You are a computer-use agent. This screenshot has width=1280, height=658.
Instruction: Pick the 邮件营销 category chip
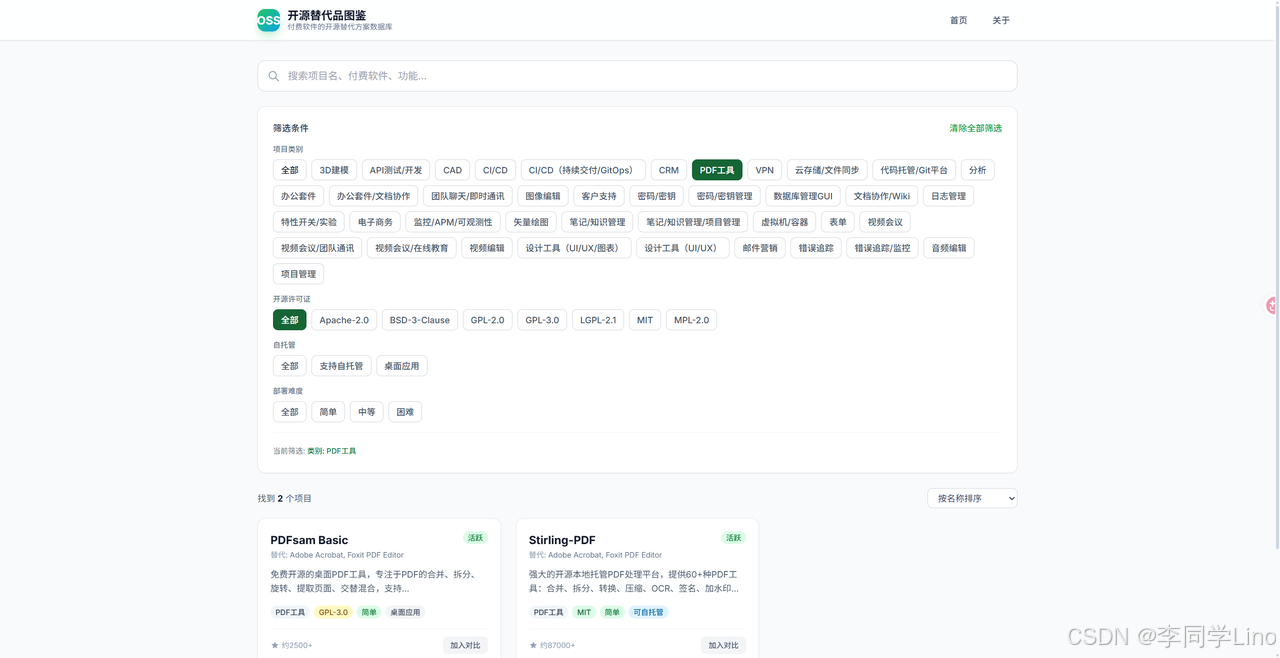pyautogui.click(x=760, y=248)
